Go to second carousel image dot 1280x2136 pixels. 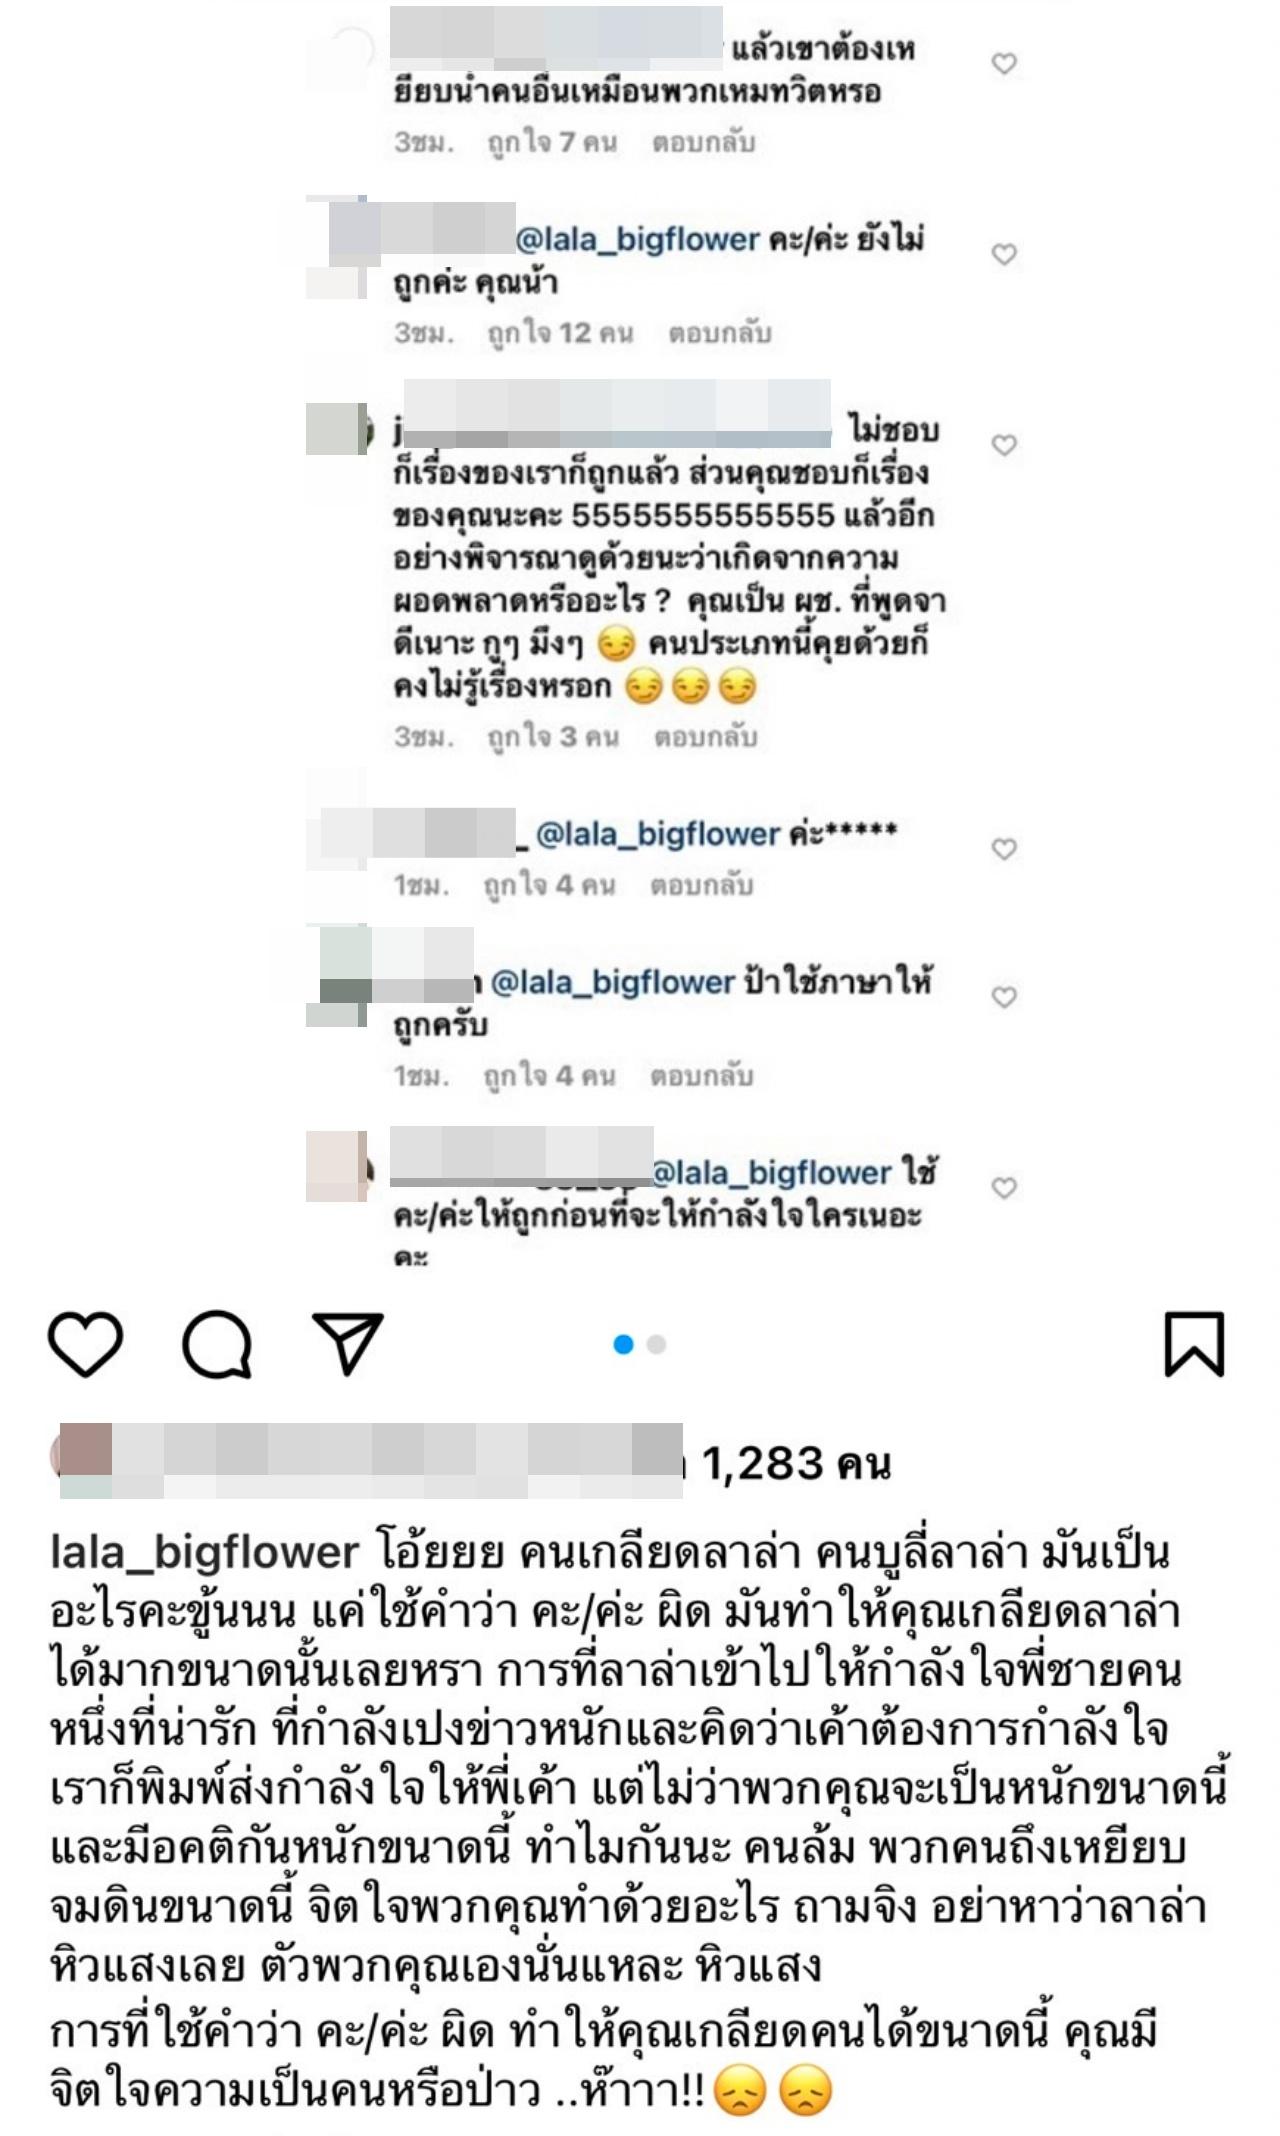click(656, 1345)
